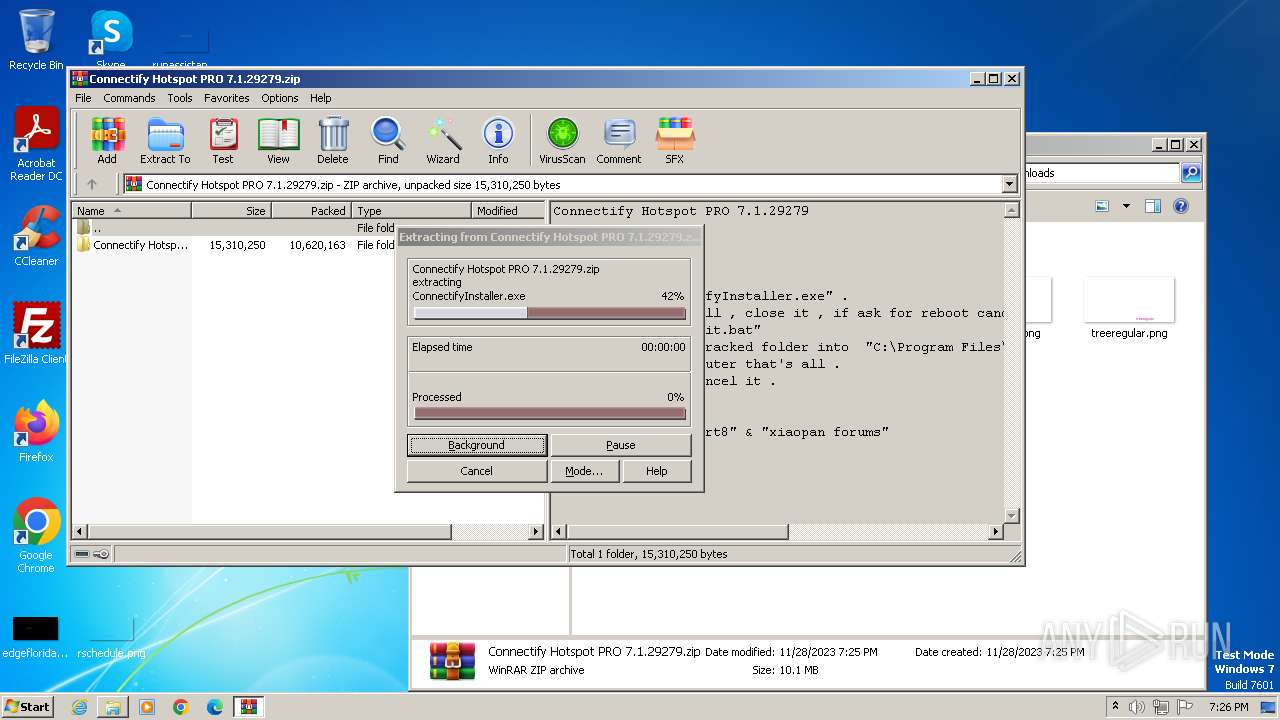Click Windows Media Player taskbar icon

[147, 707]
